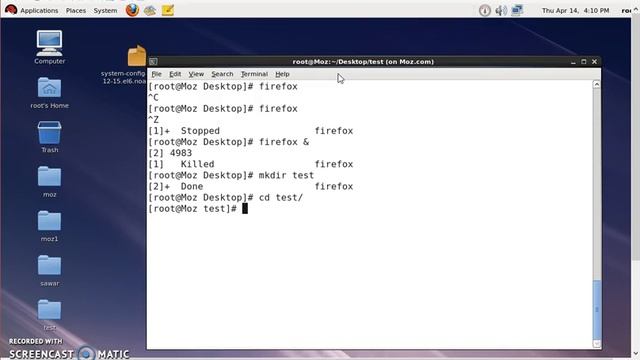Open the clock showing Thu Apr 14
The height and width of the screenshot is (360, 640).
tap(575, 11)
